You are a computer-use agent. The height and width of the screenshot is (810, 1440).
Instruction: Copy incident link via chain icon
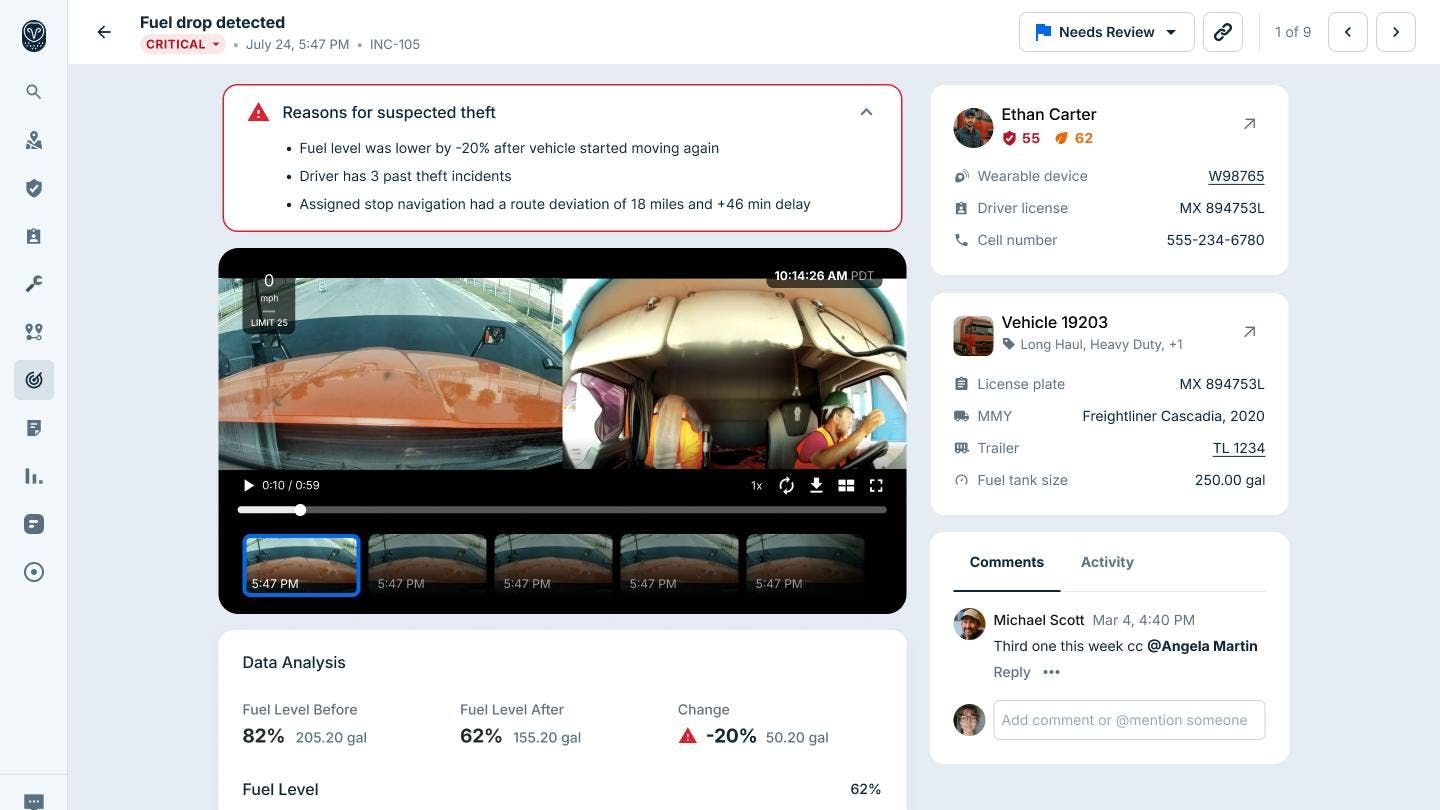tap(1222, 32)
